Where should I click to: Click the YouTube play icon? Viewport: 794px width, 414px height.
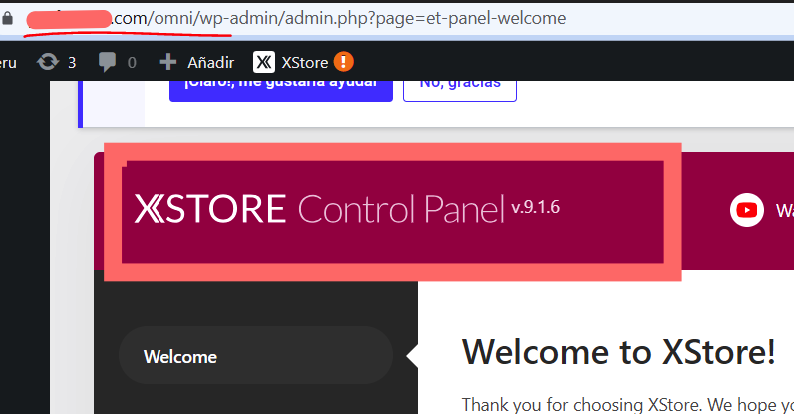coord(747,210)
